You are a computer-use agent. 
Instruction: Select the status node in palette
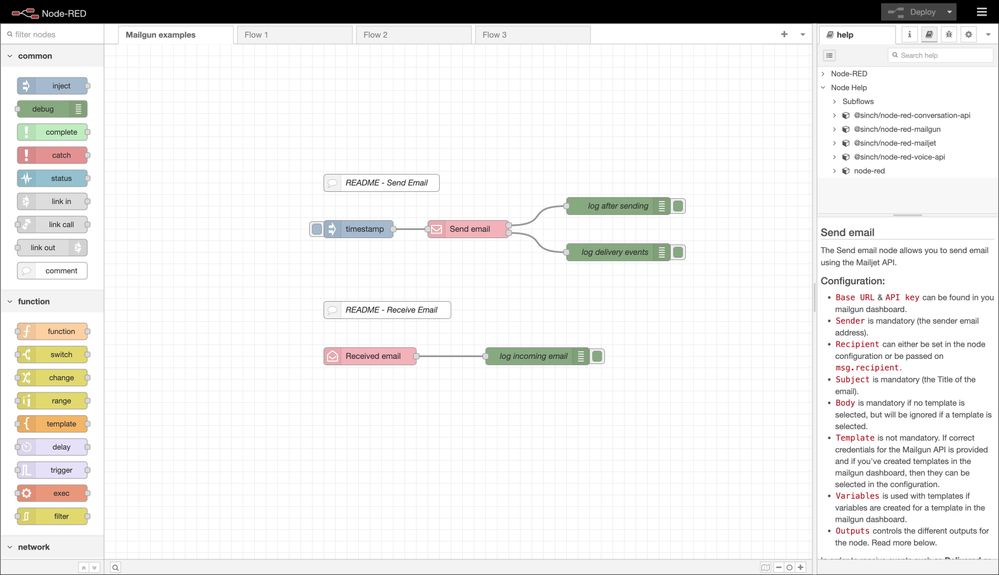click(x=53, y=178)
